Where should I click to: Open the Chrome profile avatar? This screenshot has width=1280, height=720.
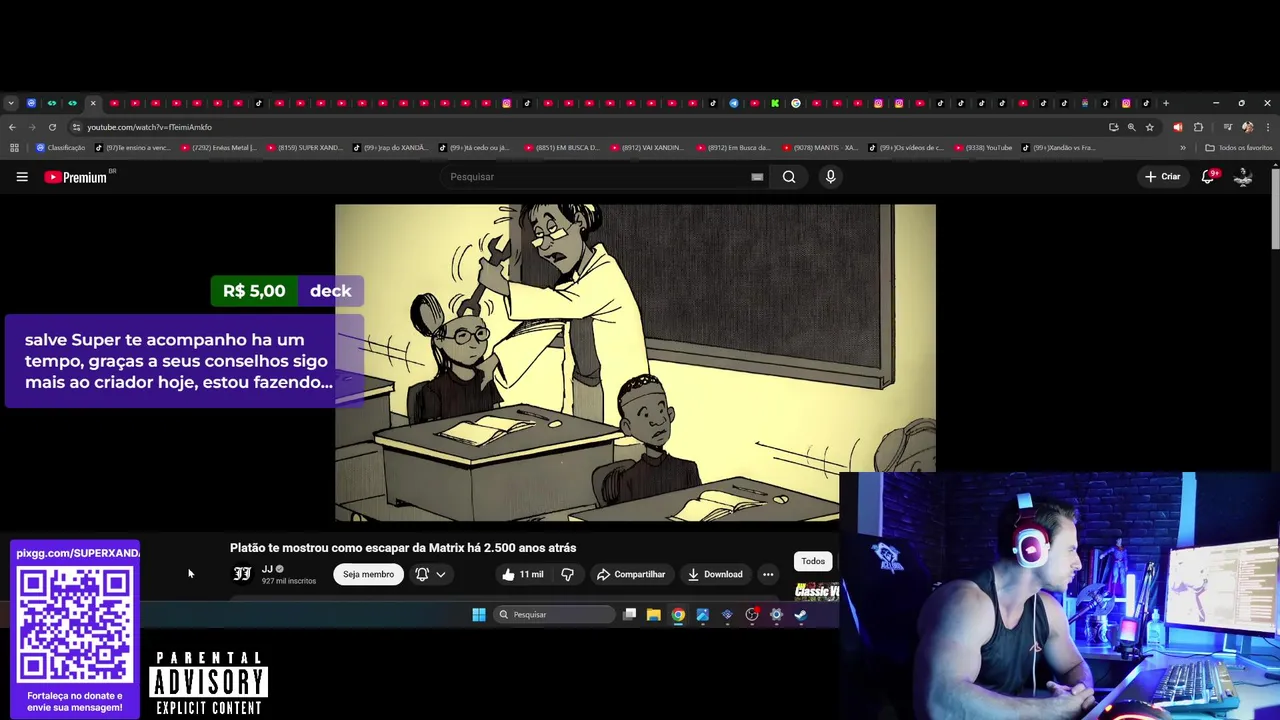pos(1247,127)
